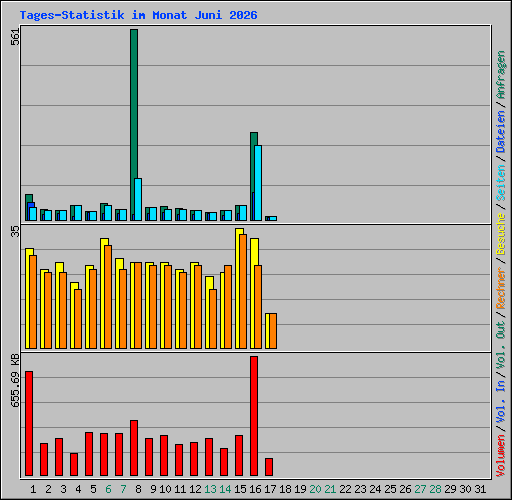Click the 'Besuche' legend label

point(501,234)
